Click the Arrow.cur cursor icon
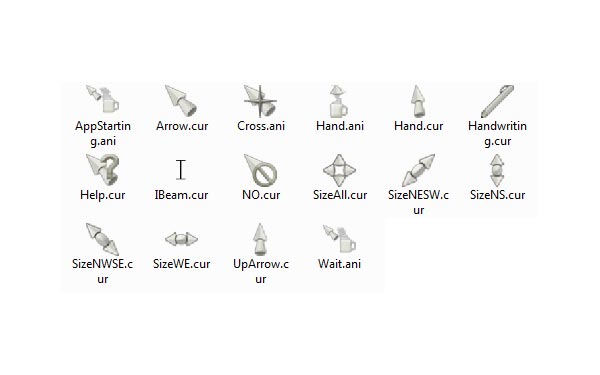Viewport: 600px width, 375px height. [181, 100]
